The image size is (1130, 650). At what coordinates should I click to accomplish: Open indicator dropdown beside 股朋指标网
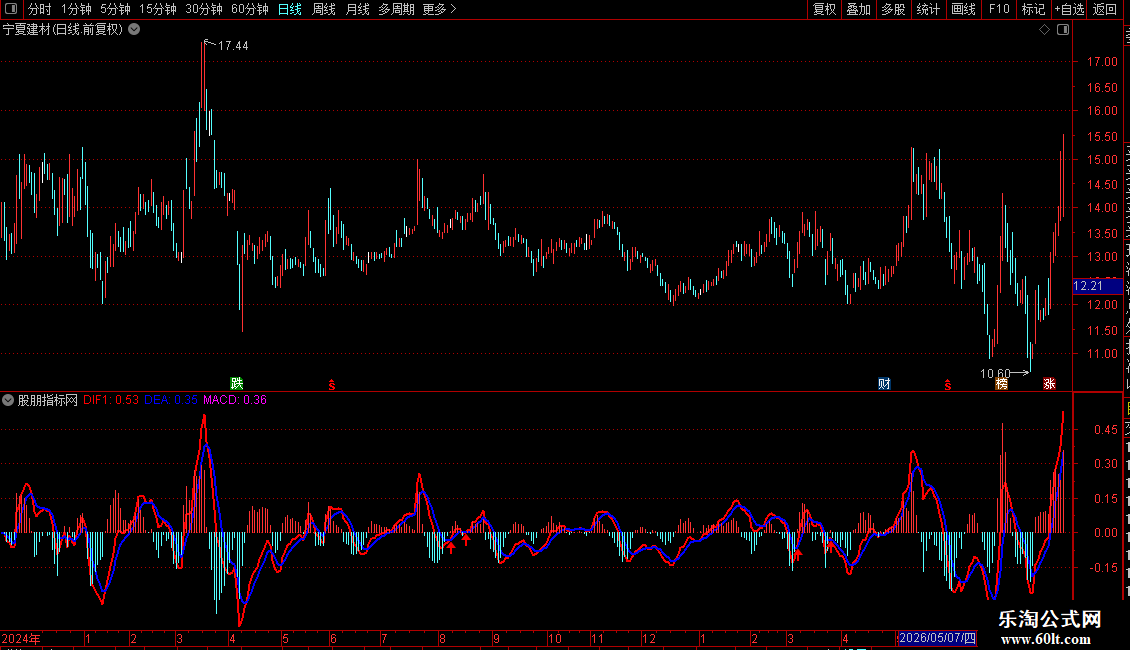(x=8, y=400)
